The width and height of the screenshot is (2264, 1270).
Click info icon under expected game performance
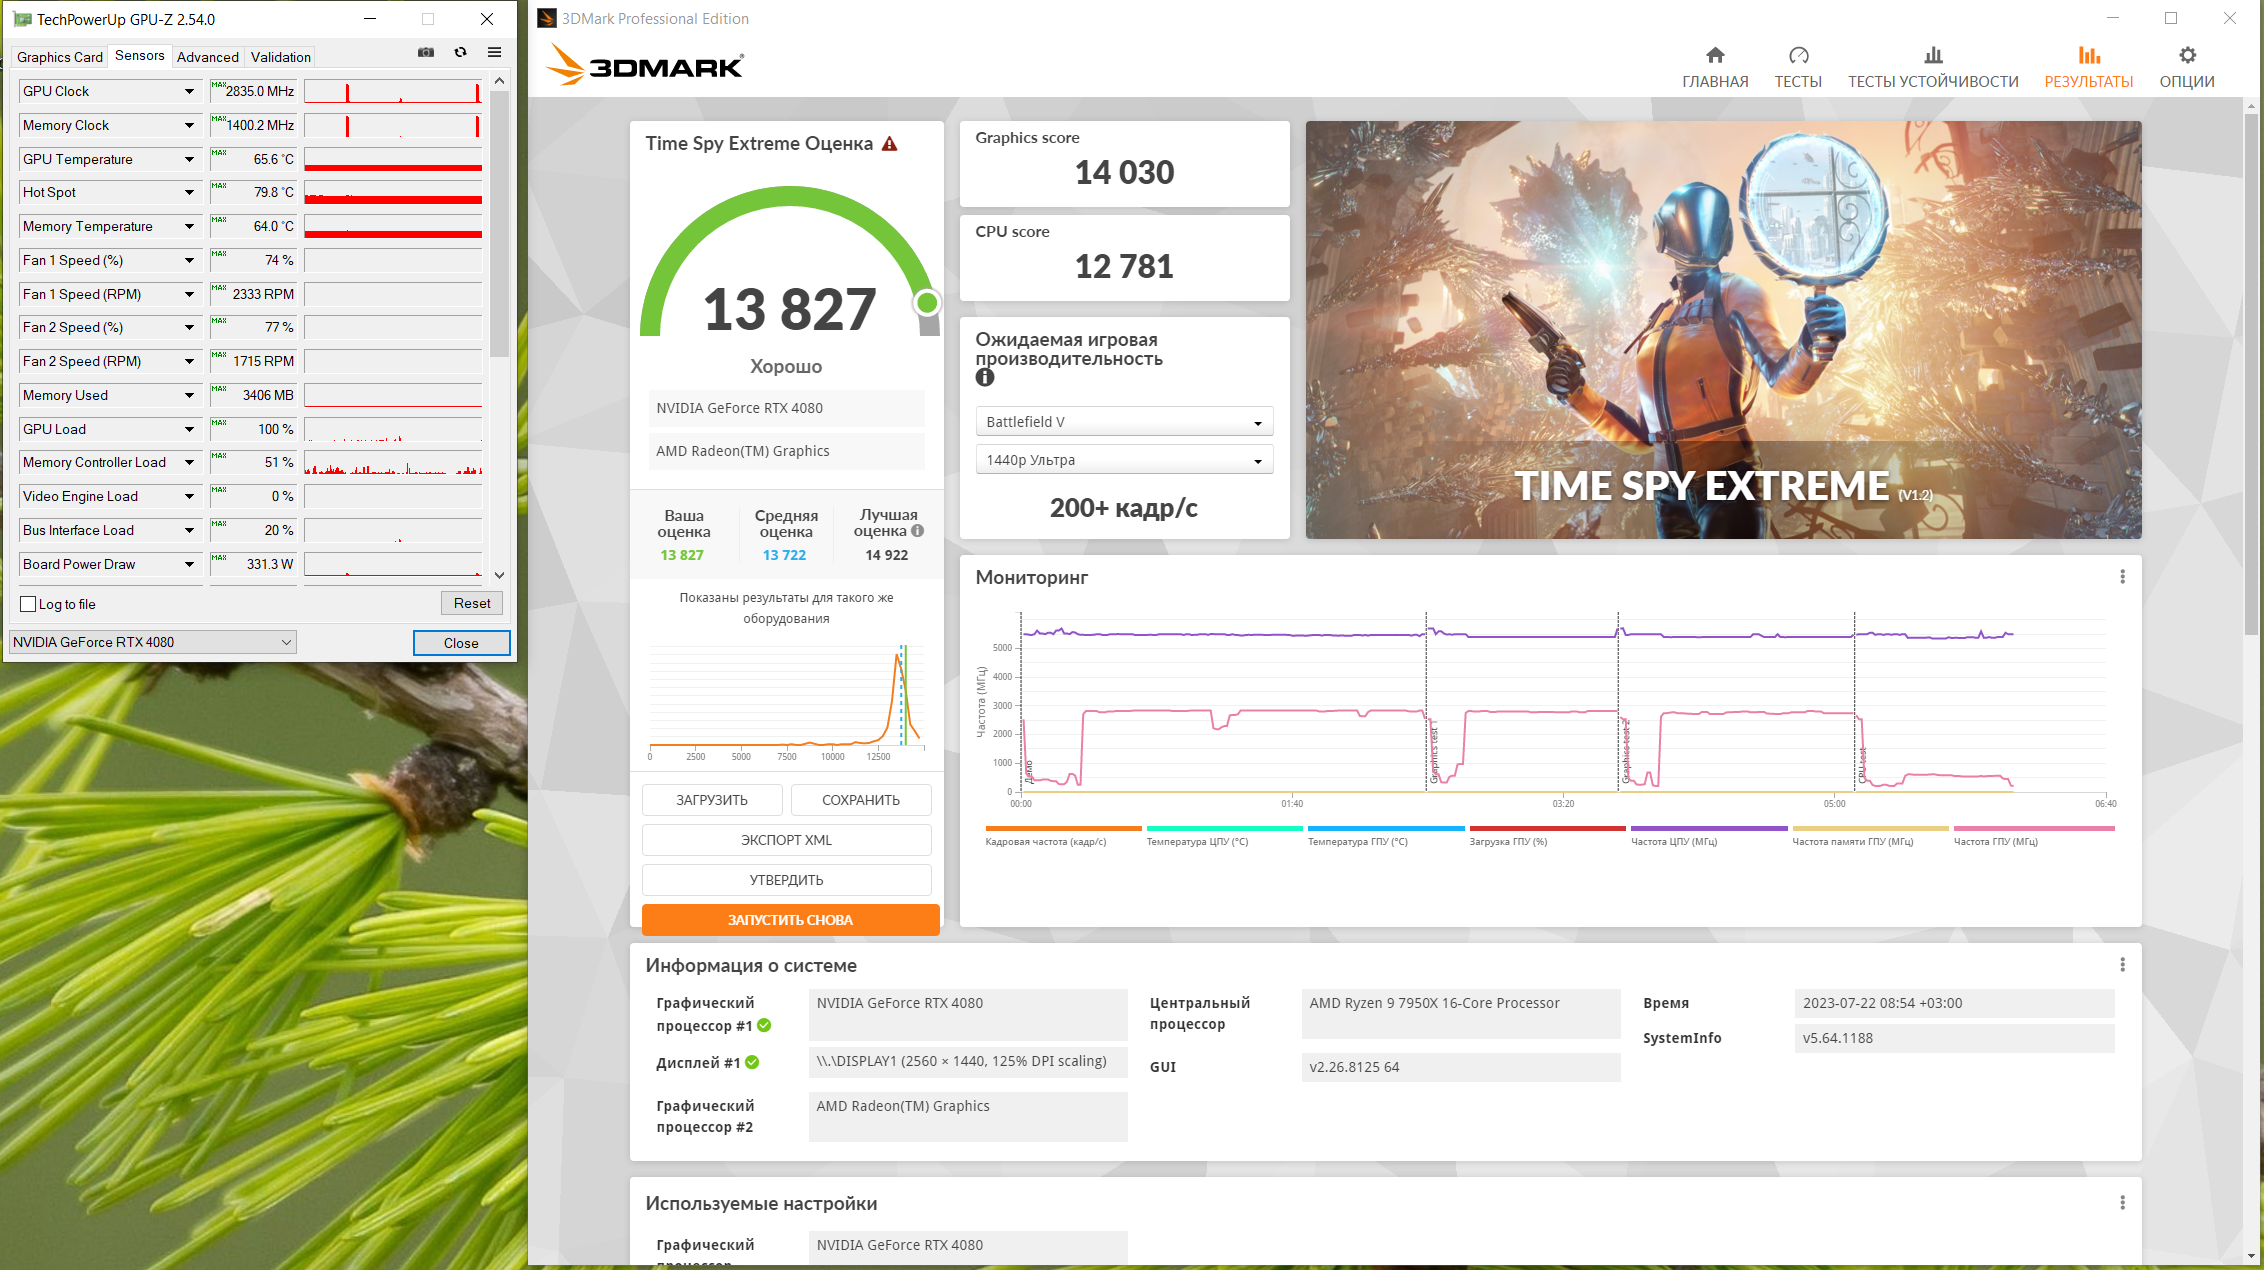coord(985,377)
